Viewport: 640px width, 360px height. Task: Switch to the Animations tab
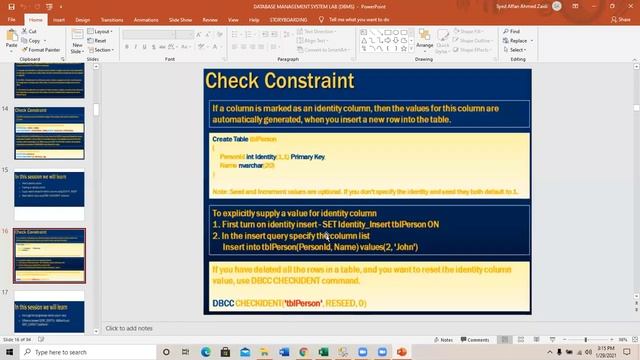pyautogui.click(x=146, y=20)
